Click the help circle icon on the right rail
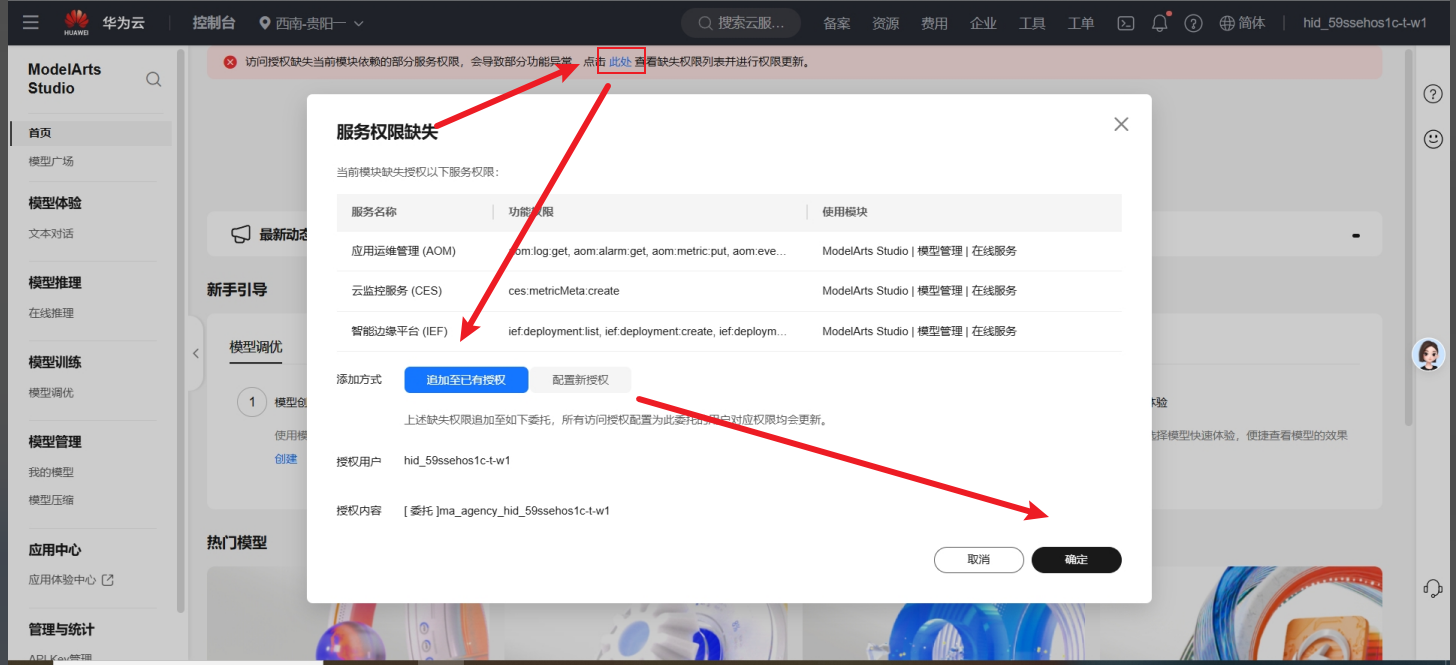Screen dimensions: 1456x665 [x=1433, y=93]
